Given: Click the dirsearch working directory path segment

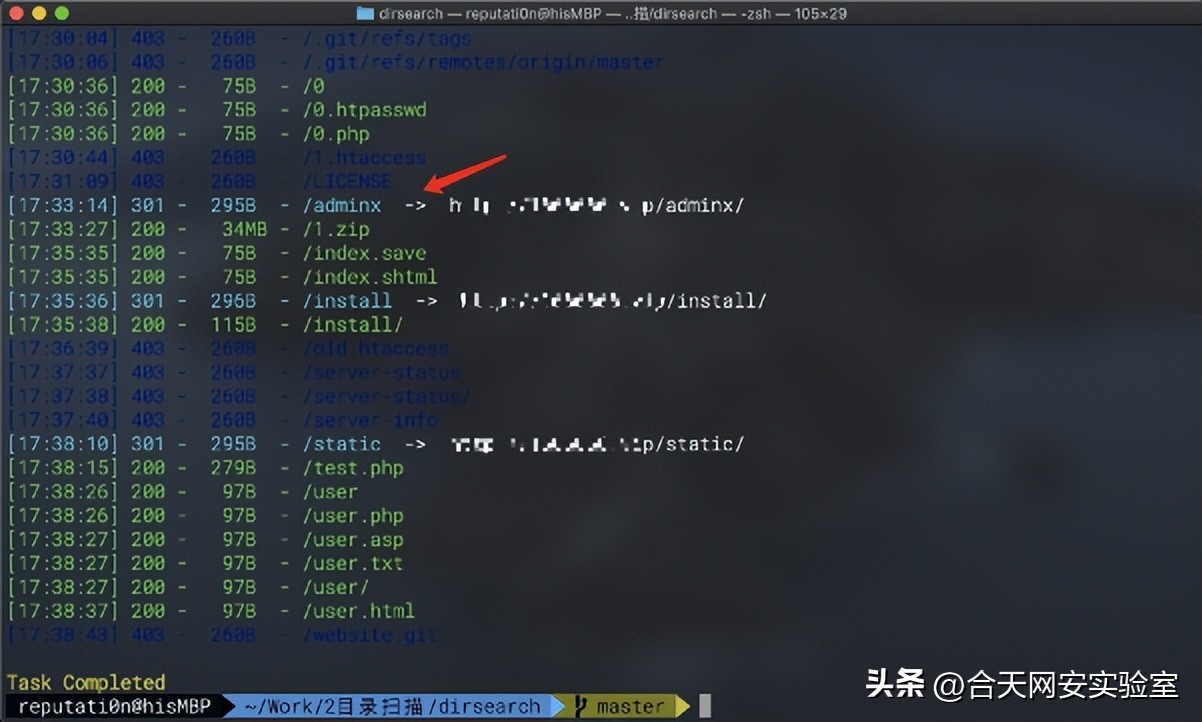Looking at the screenshot, I should [x=392, y=707].
